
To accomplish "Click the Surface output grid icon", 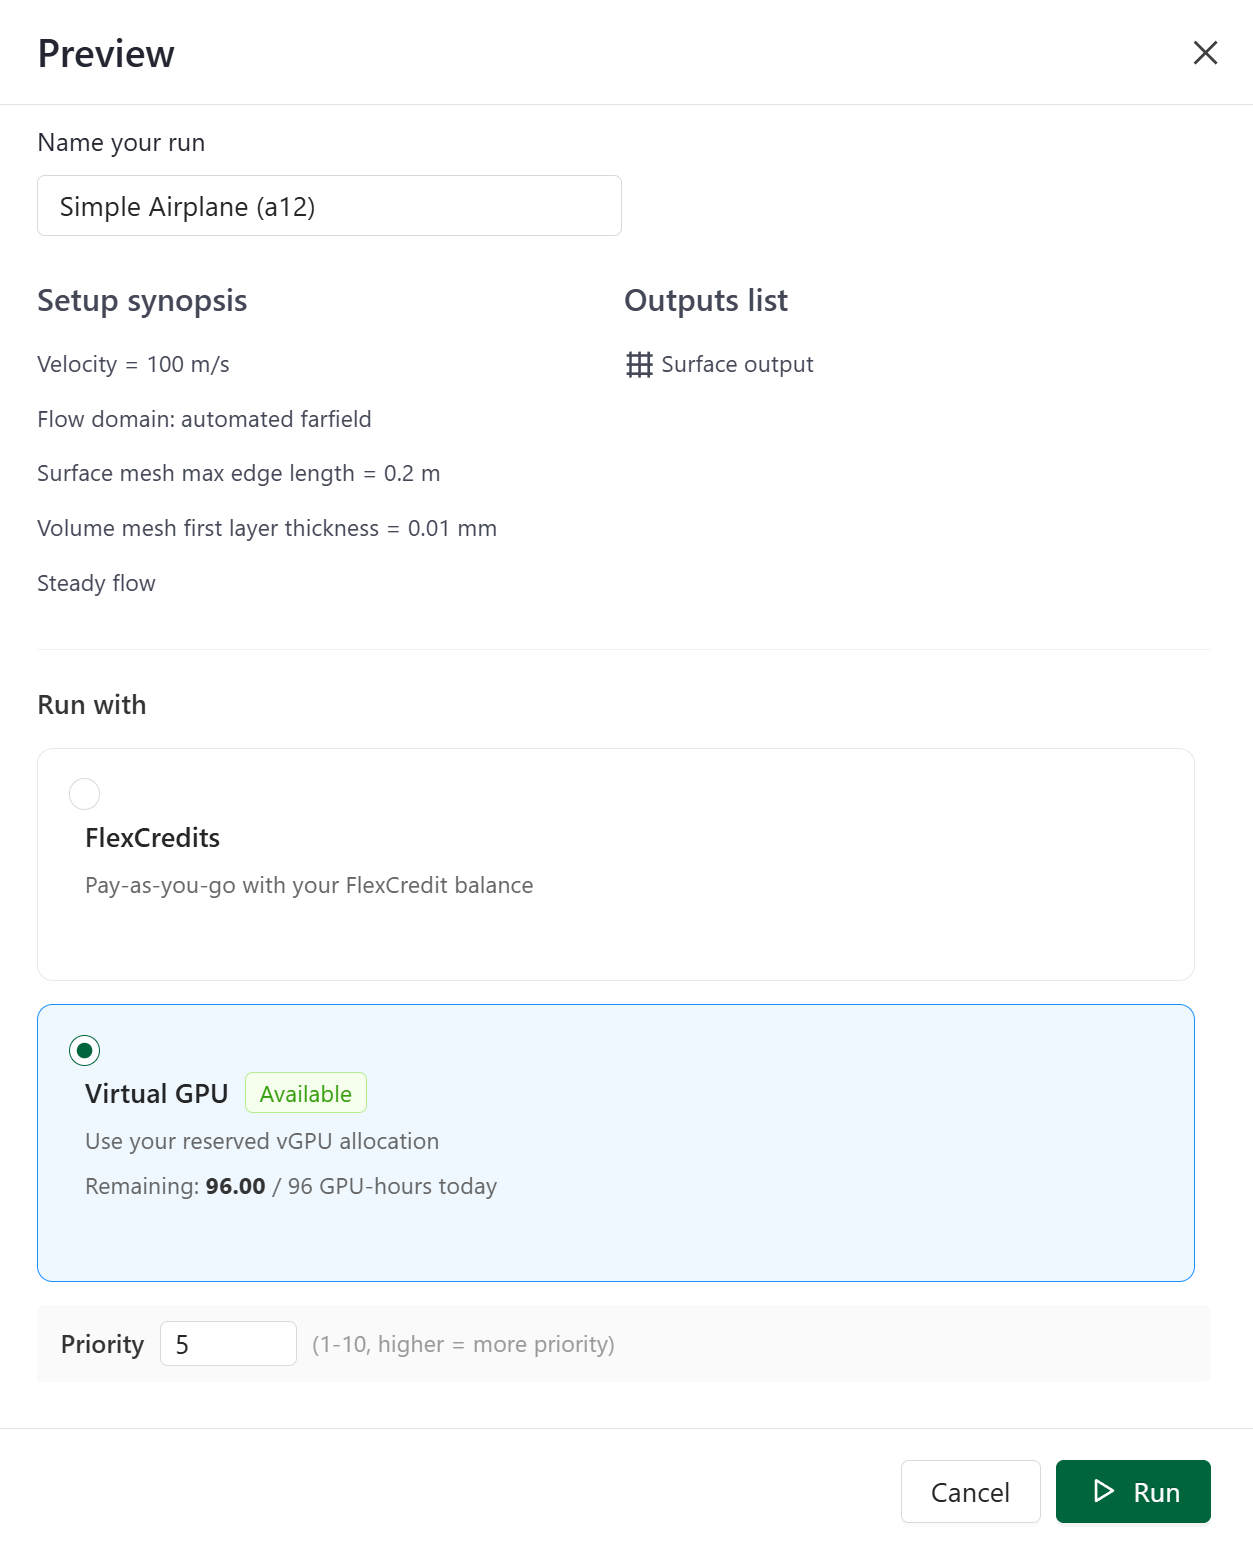I will coord(640,364).
